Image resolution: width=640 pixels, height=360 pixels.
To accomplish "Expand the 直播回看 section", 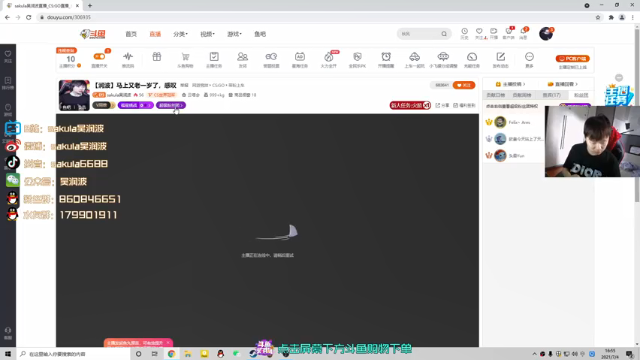I will [562, 84].
